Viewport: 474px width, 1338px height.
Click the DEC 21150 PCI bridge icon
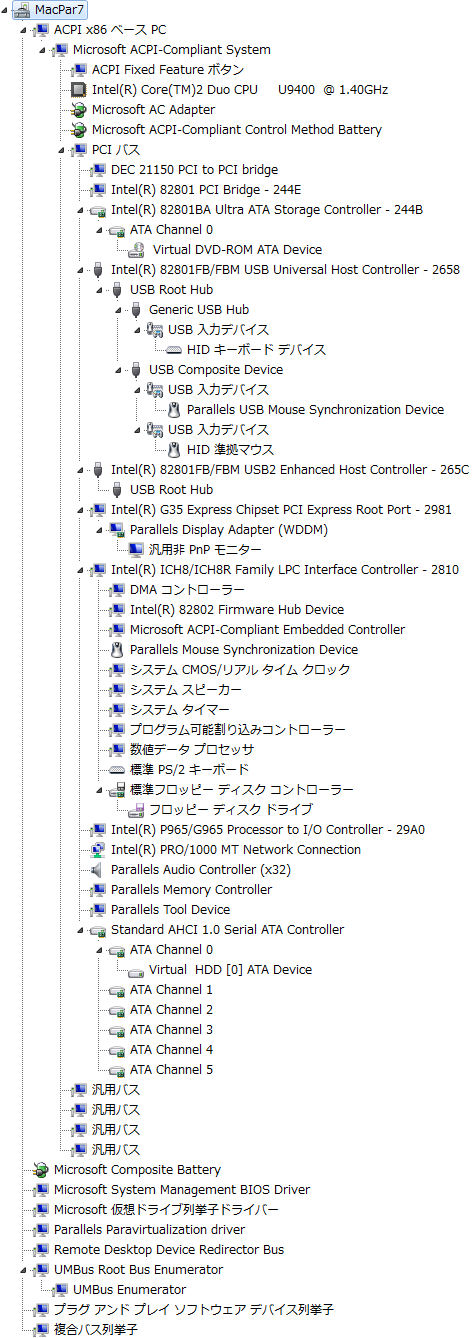(98, 170)
